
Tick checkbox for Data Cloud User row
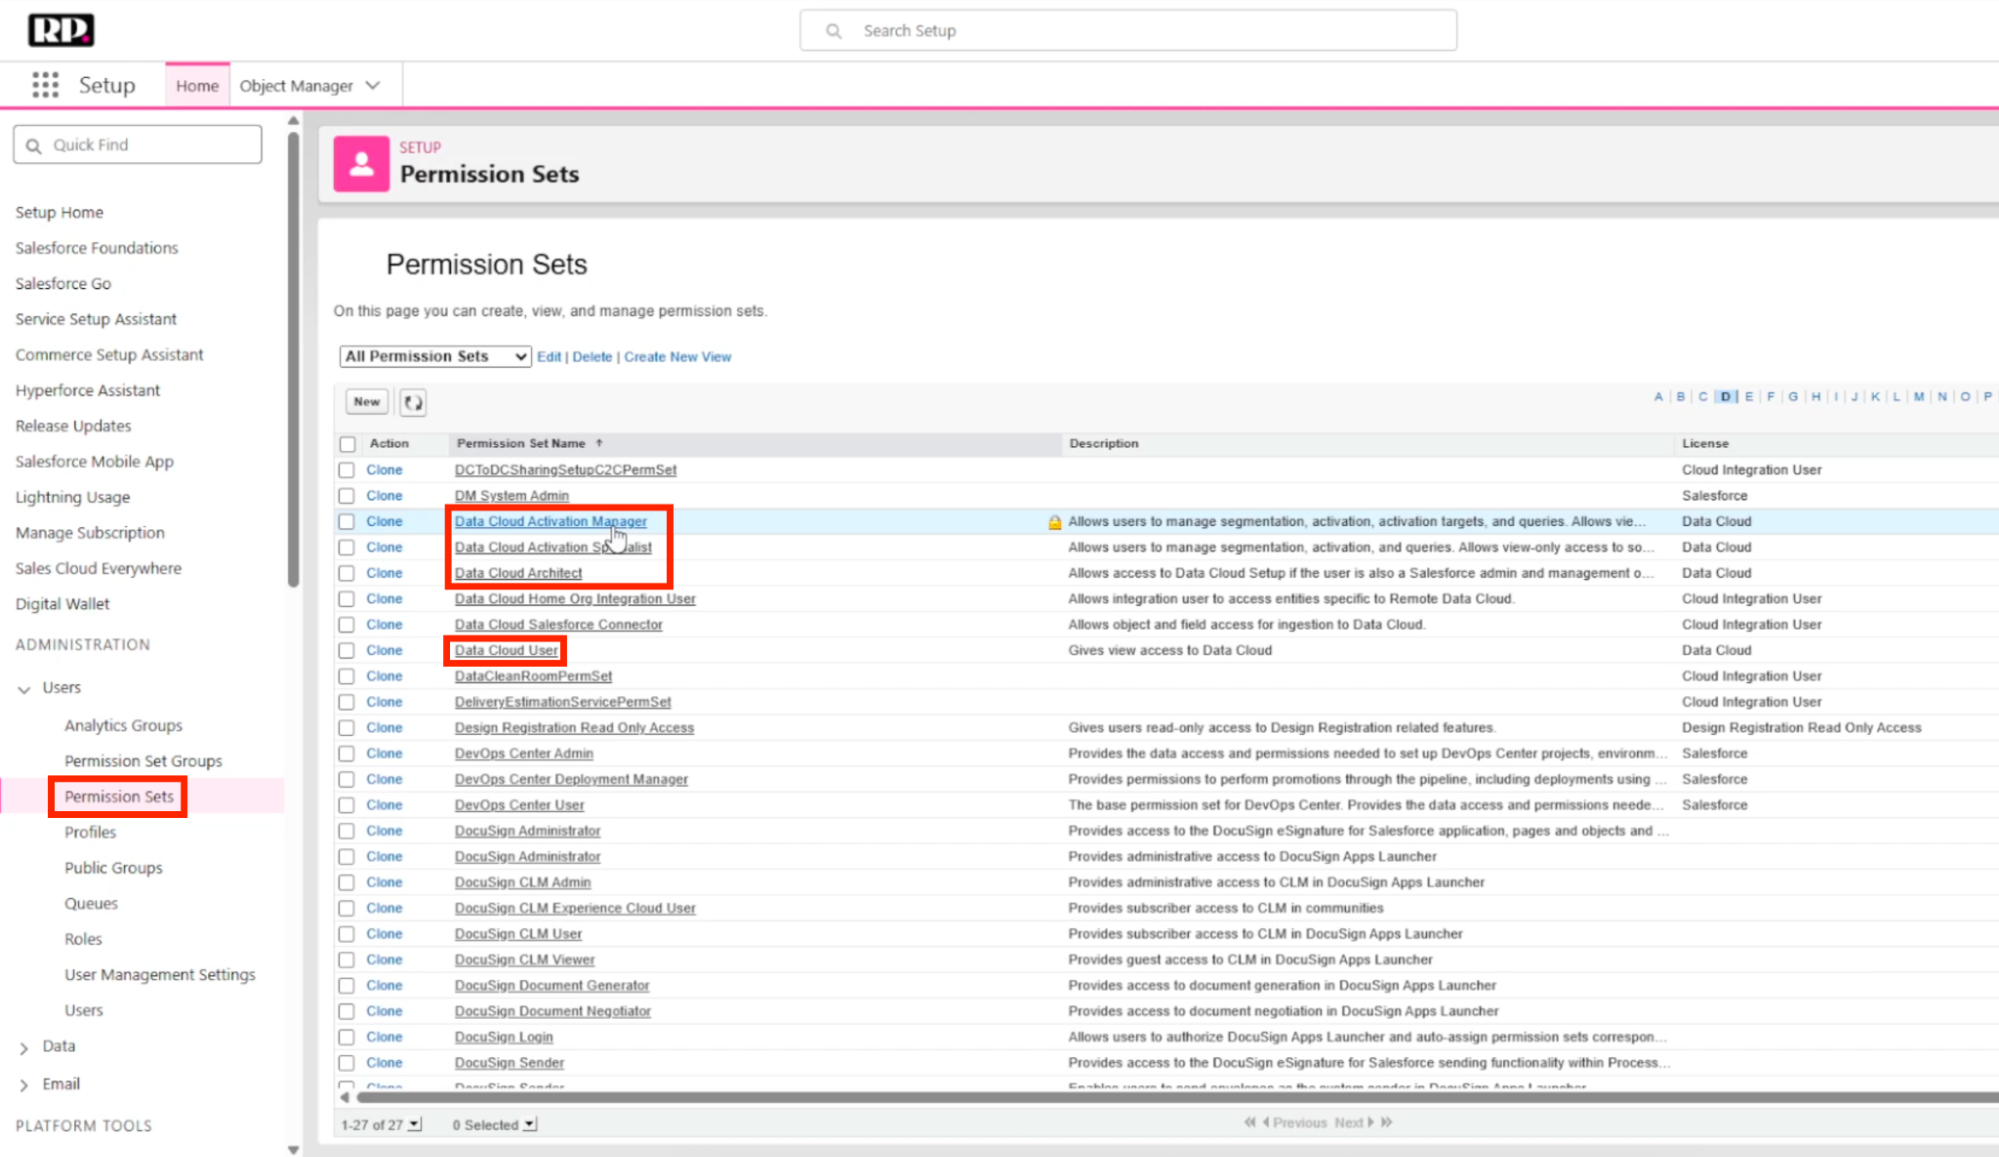[347, 651]
